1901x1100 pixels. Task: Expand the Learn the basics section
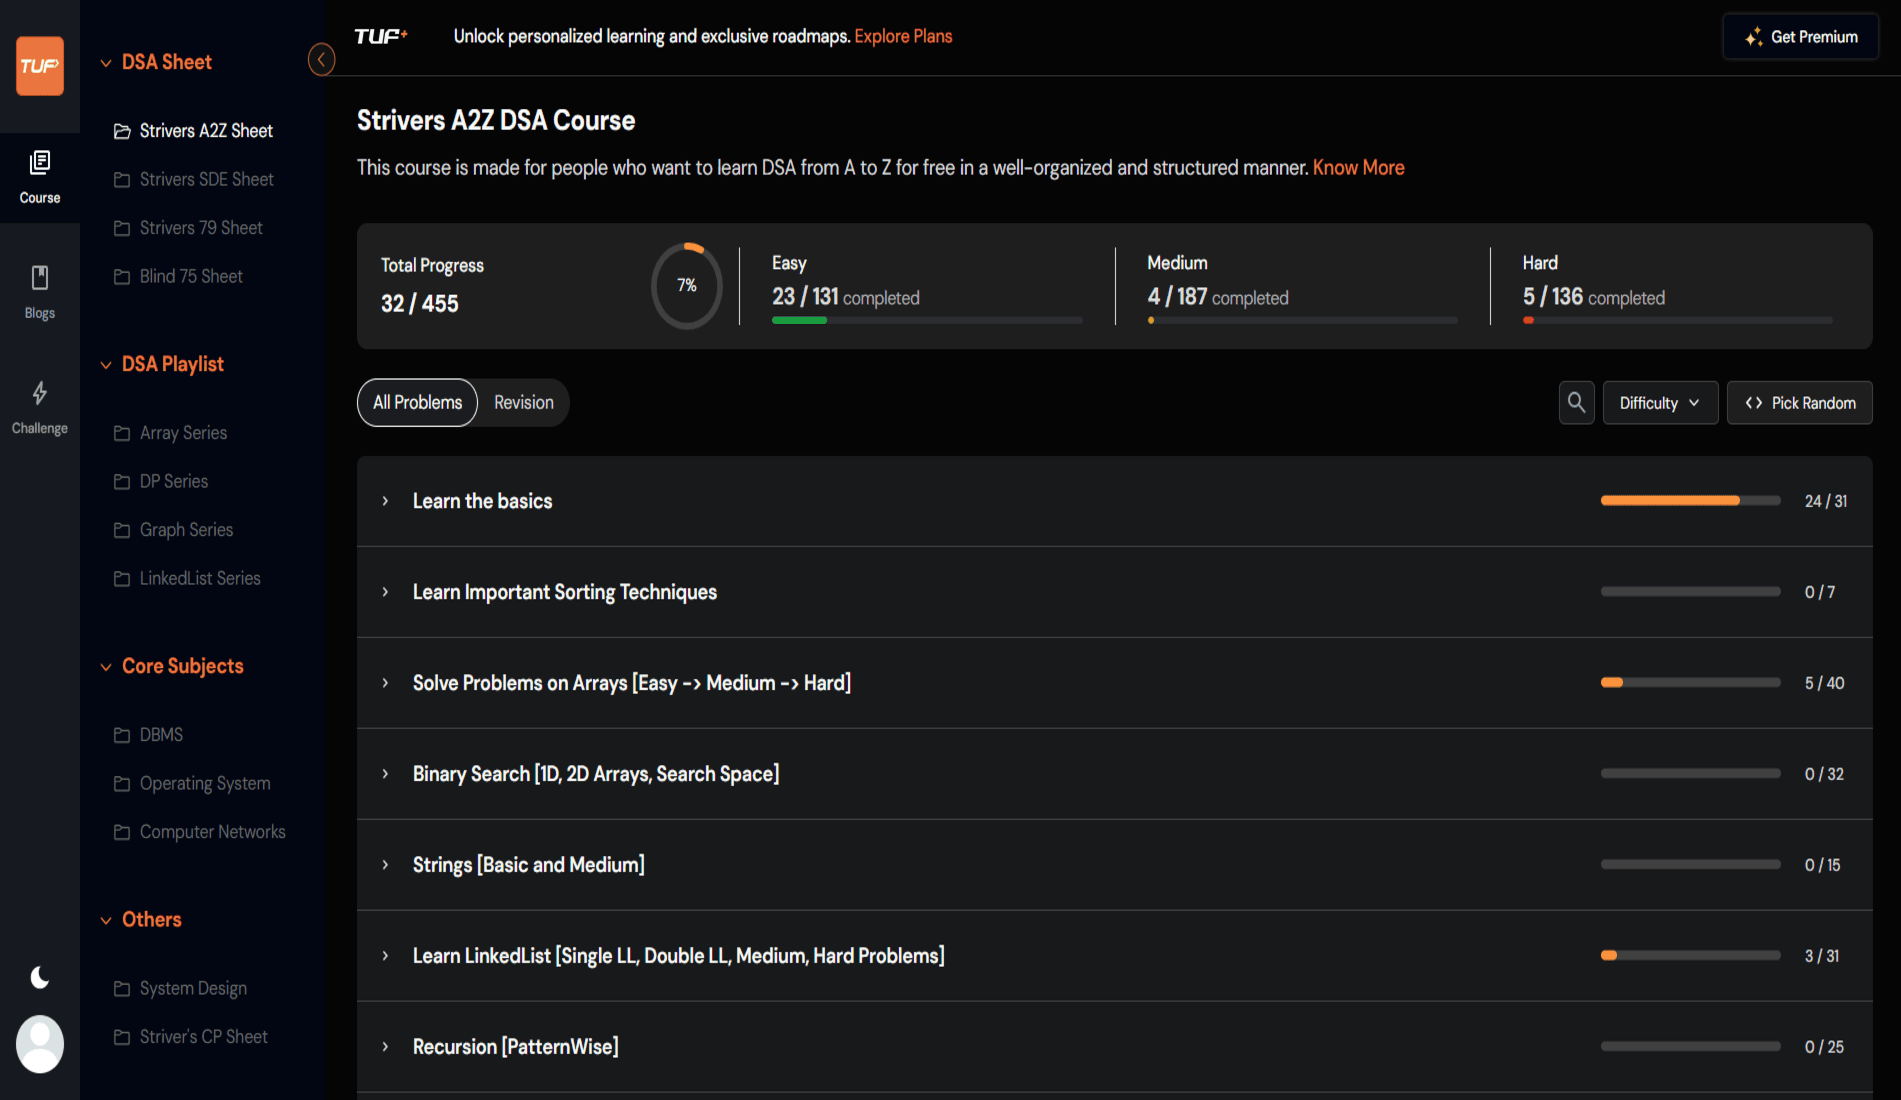click(x=385, y=501)
